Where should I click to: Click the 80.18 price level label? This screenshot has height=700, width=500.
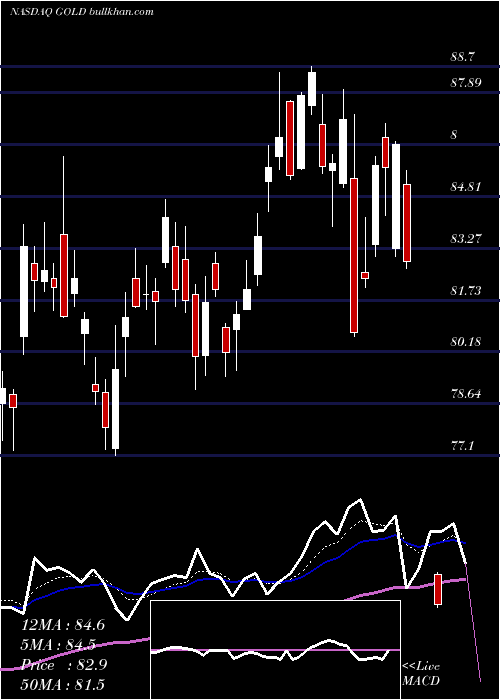(x=466, y=342)
